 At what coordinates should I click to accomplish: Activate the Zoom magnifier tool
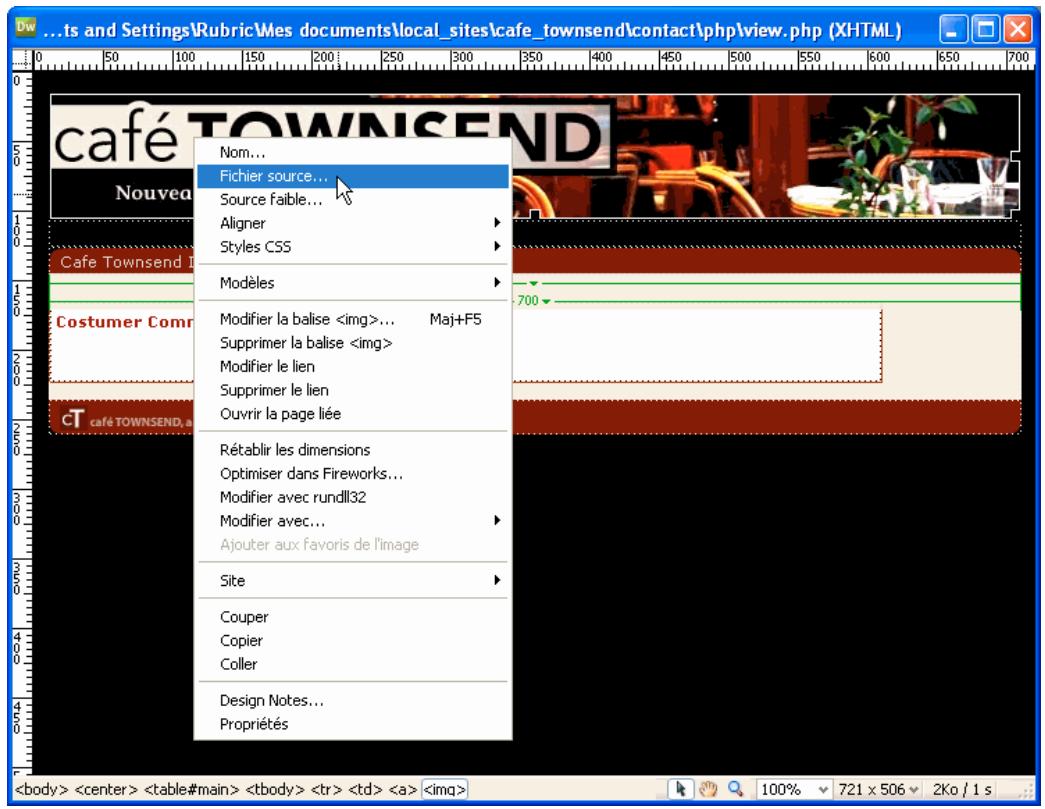tap(736, 789)
